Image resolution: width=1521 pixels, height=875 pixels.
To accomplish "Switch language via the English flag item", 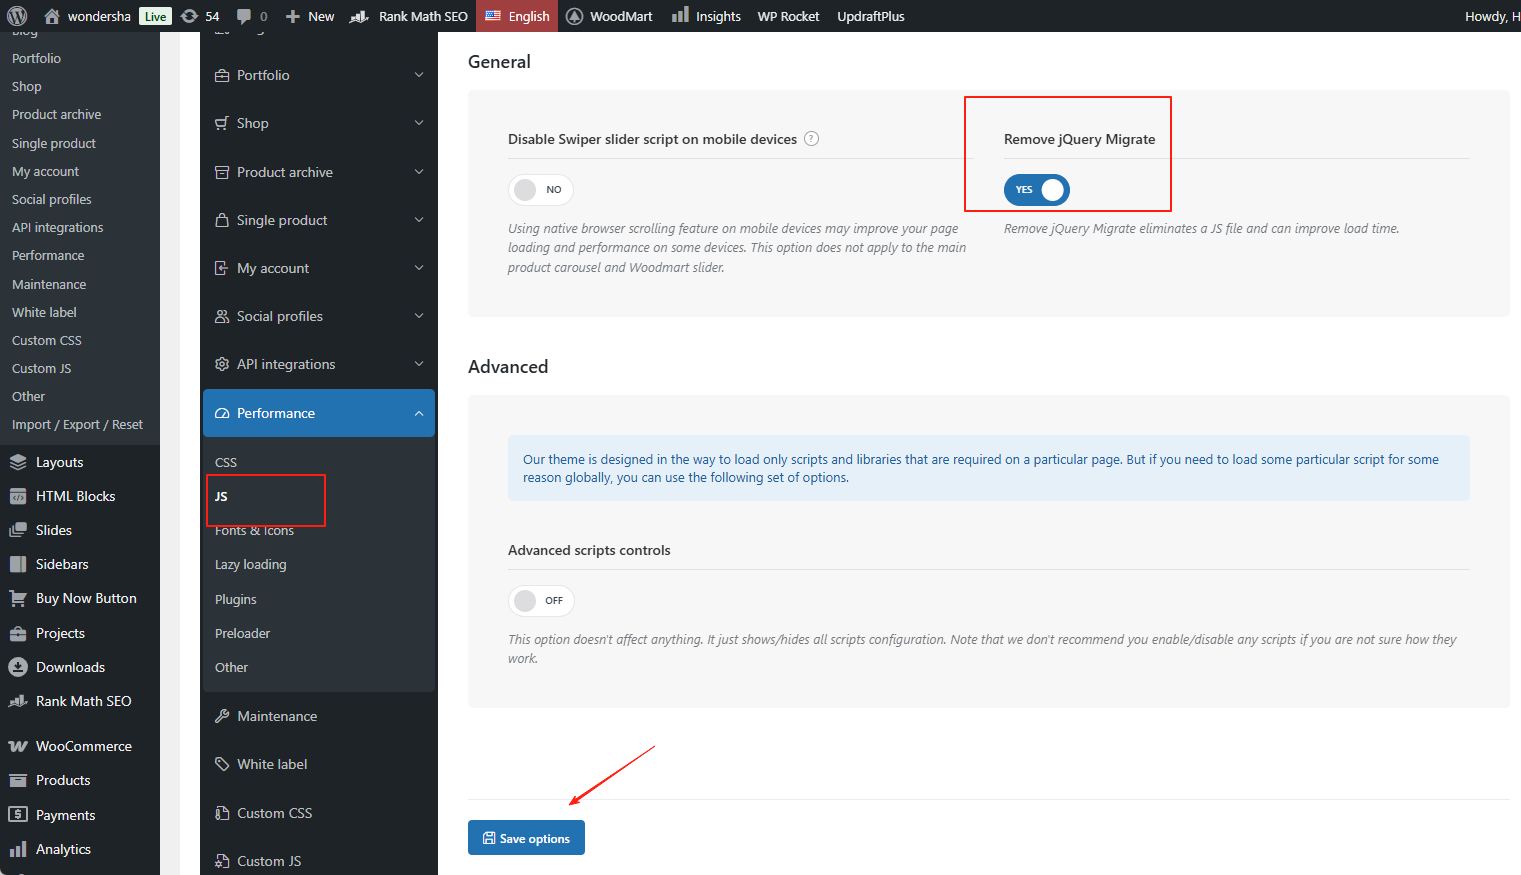I will pos(517,16).
